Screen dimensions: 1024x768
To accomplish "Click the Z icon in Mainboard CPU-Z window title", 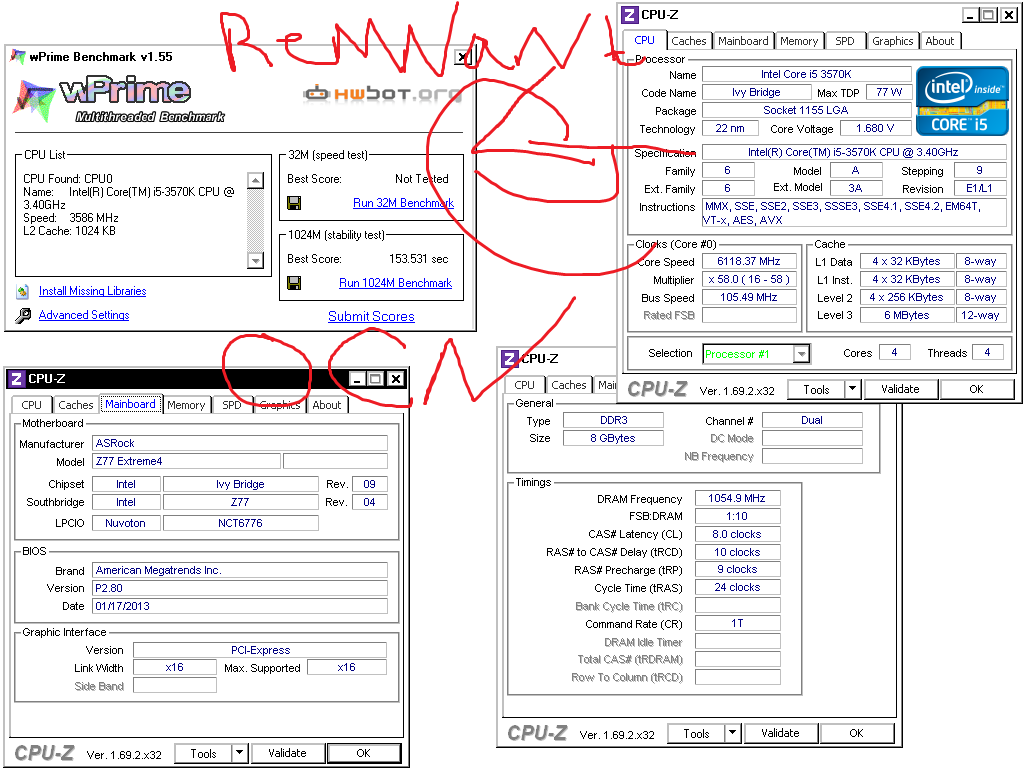I will pos(17,379).
